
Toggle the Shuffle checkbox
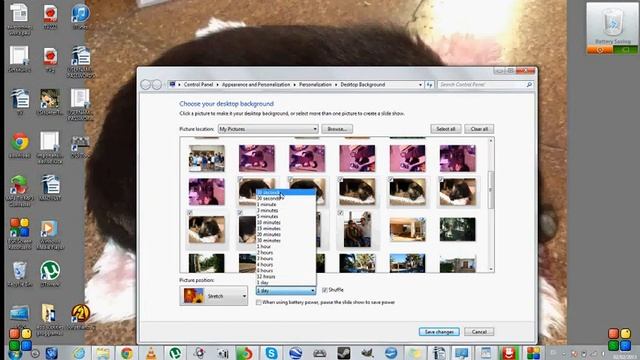325,290
